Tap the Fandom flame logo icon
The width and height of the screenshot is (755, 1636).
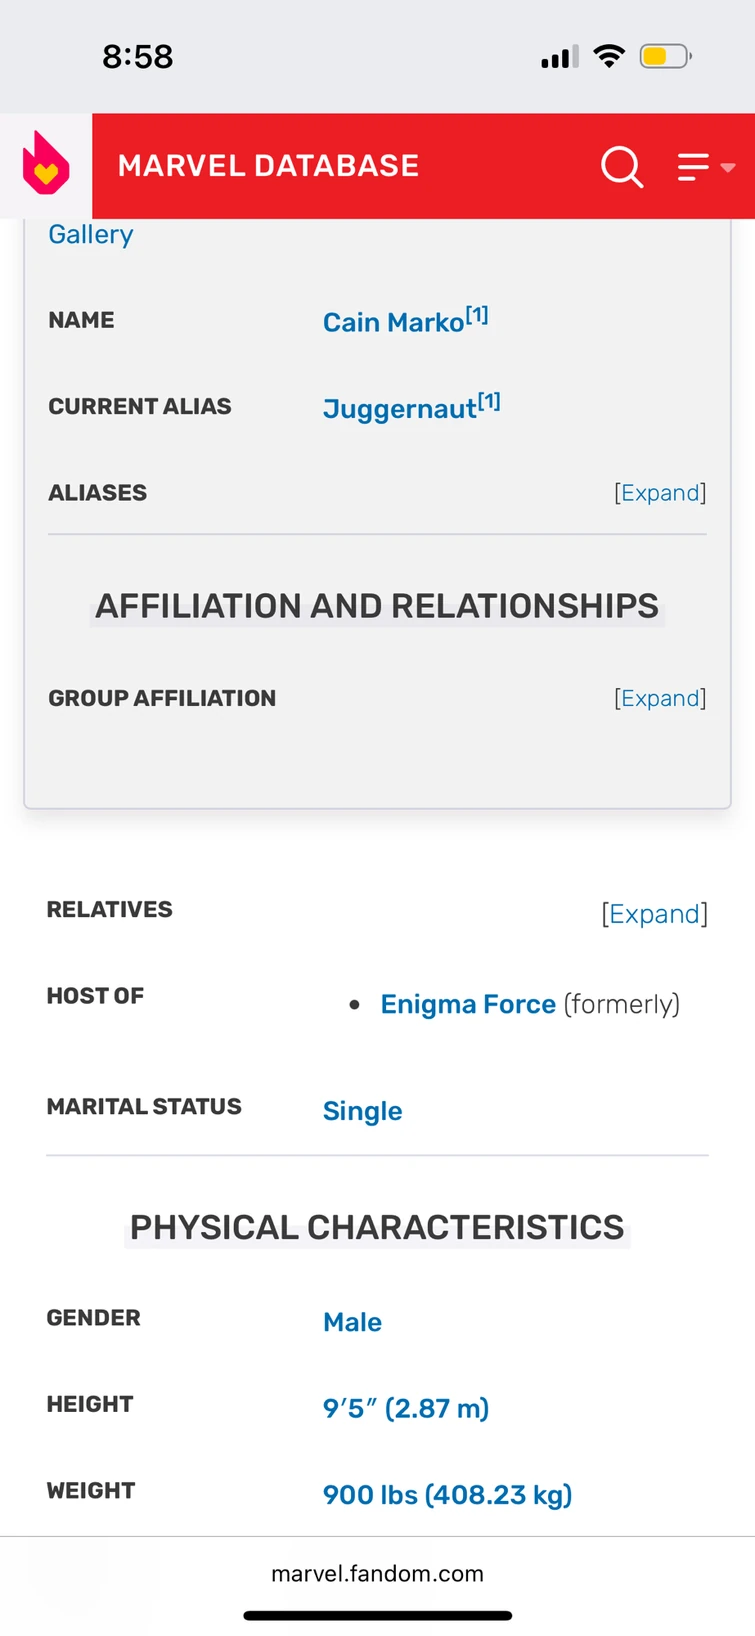click(46, 165)
